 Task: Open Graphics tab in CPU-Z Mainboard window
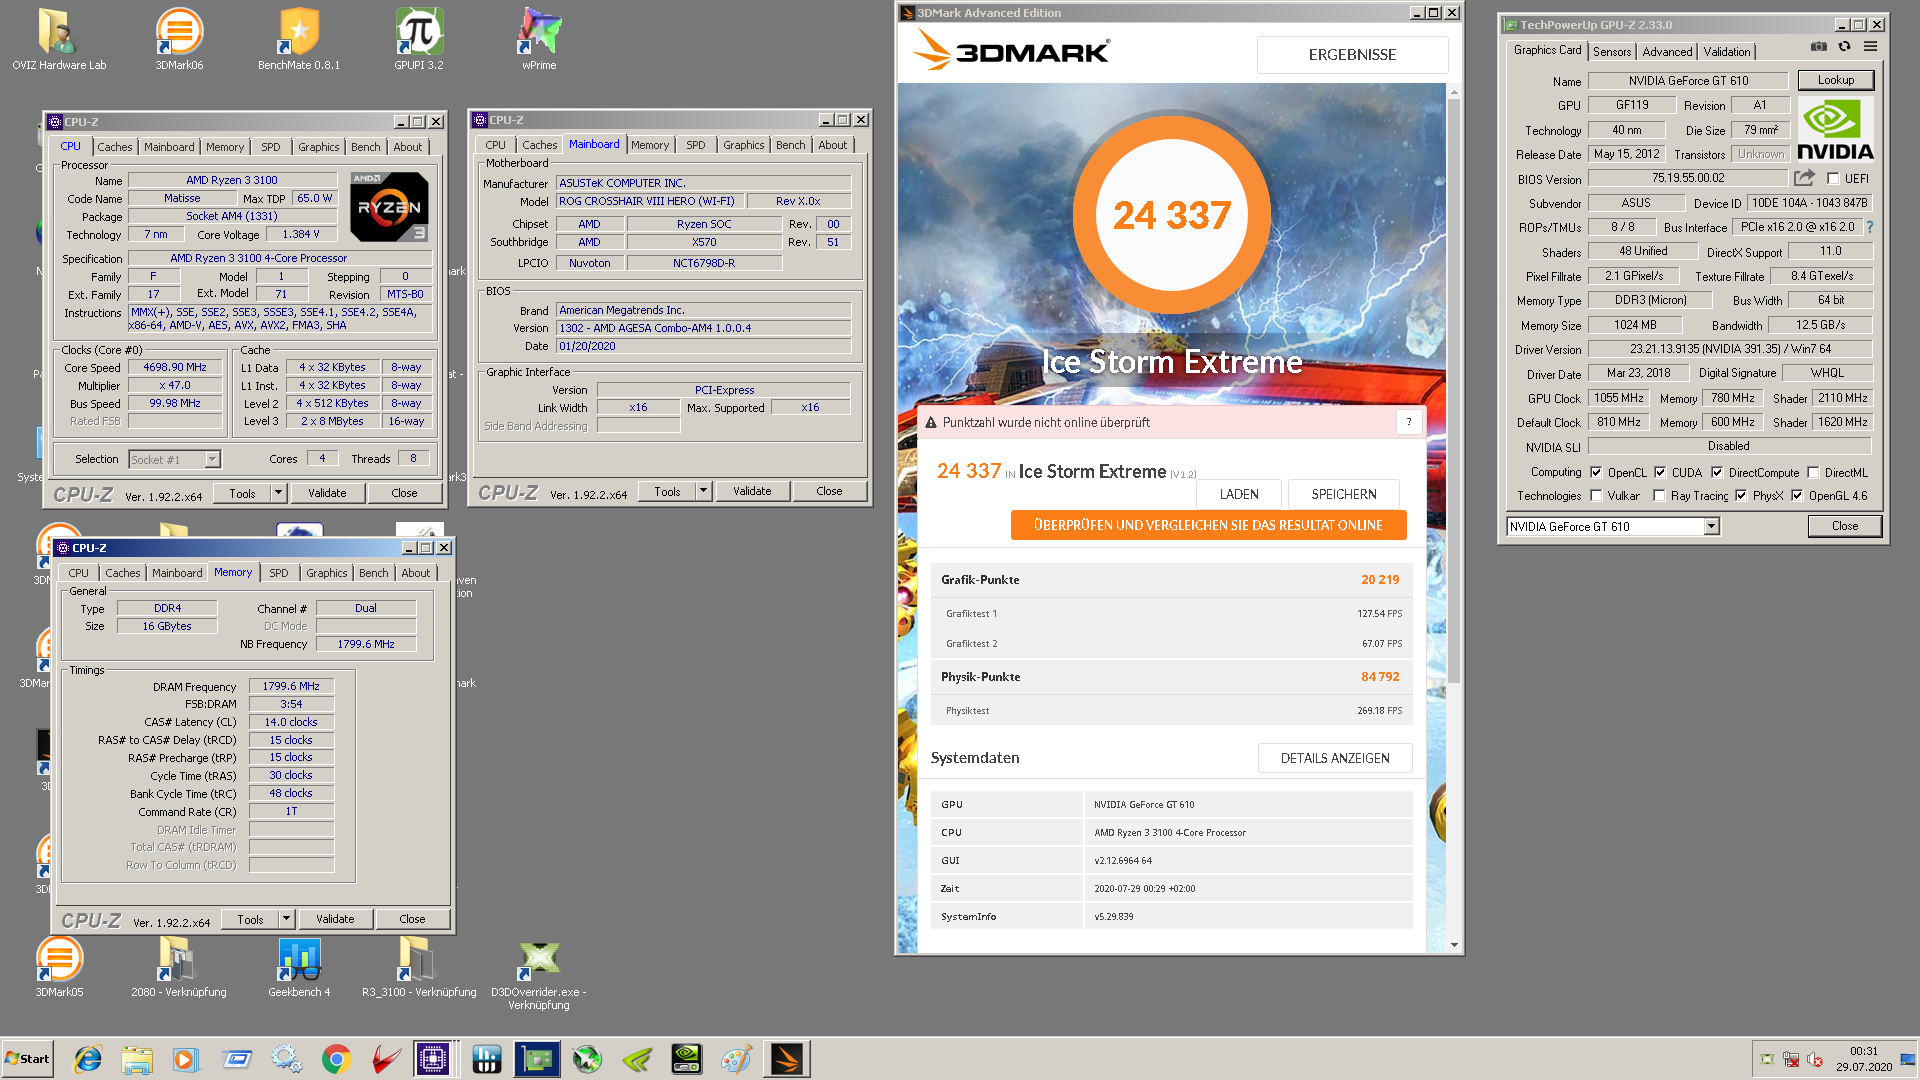click(743, 145)
